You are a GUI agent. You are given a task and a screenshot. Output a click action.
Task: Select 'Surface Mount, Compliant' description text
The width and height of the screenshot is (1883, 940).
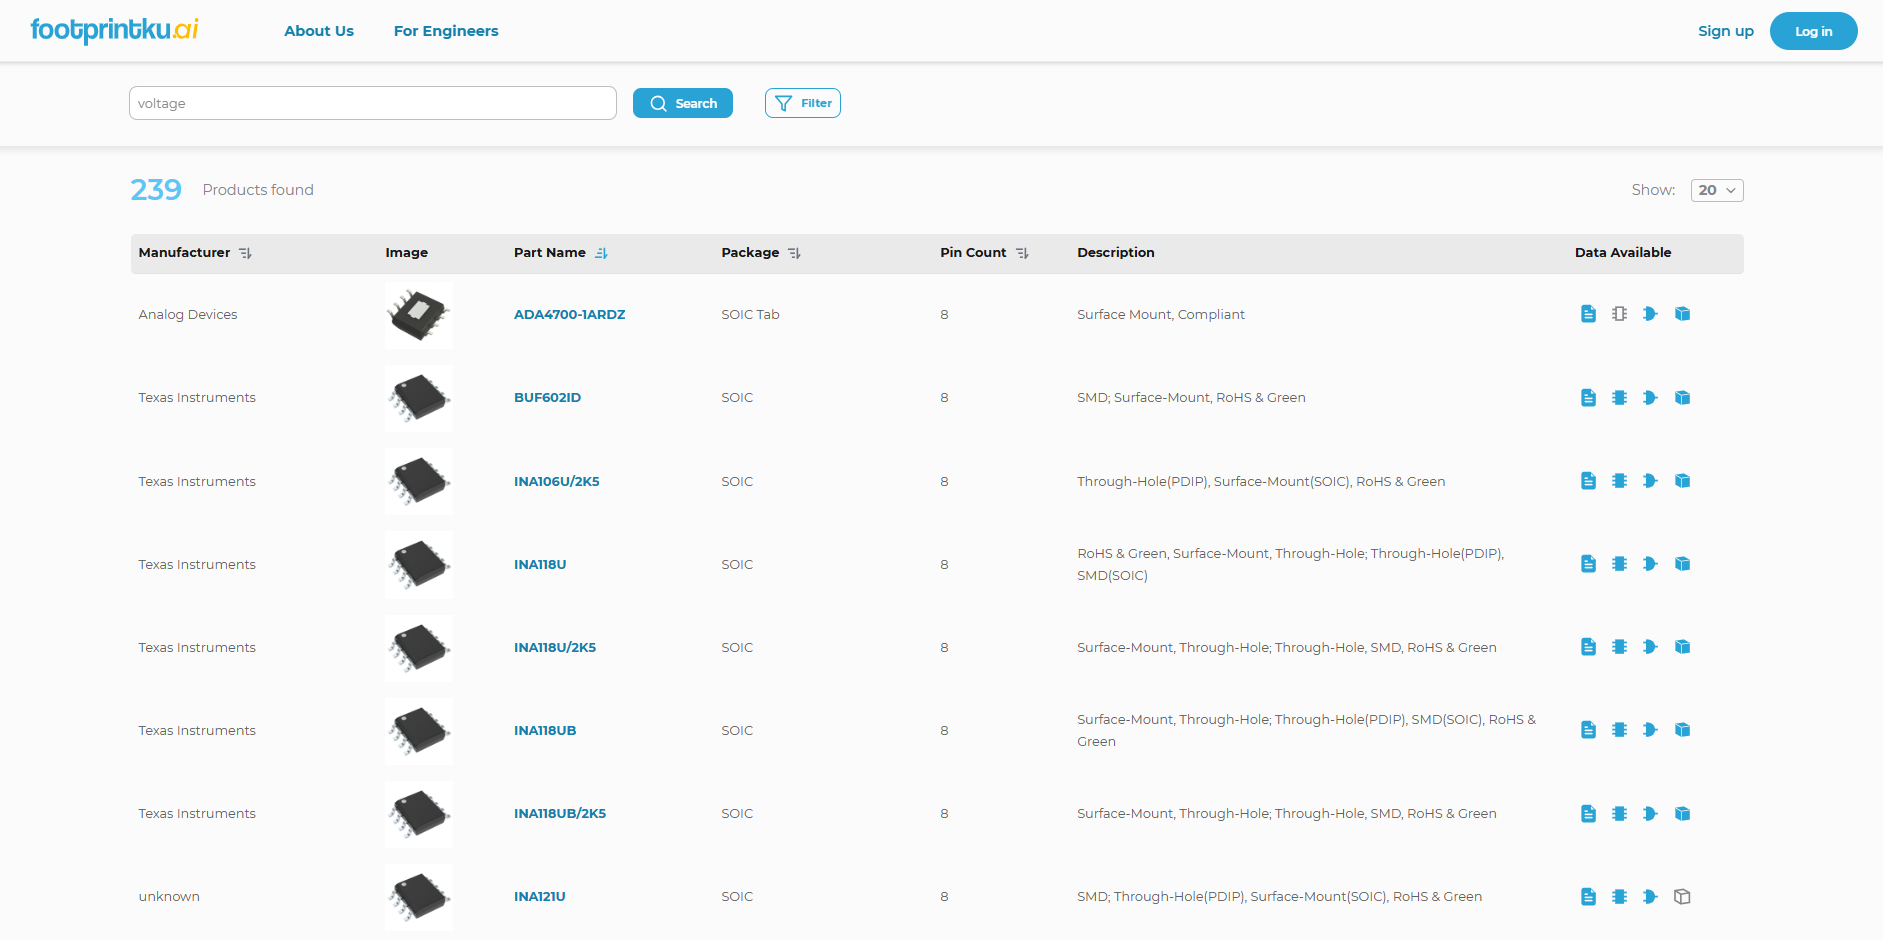[1161, 314]
